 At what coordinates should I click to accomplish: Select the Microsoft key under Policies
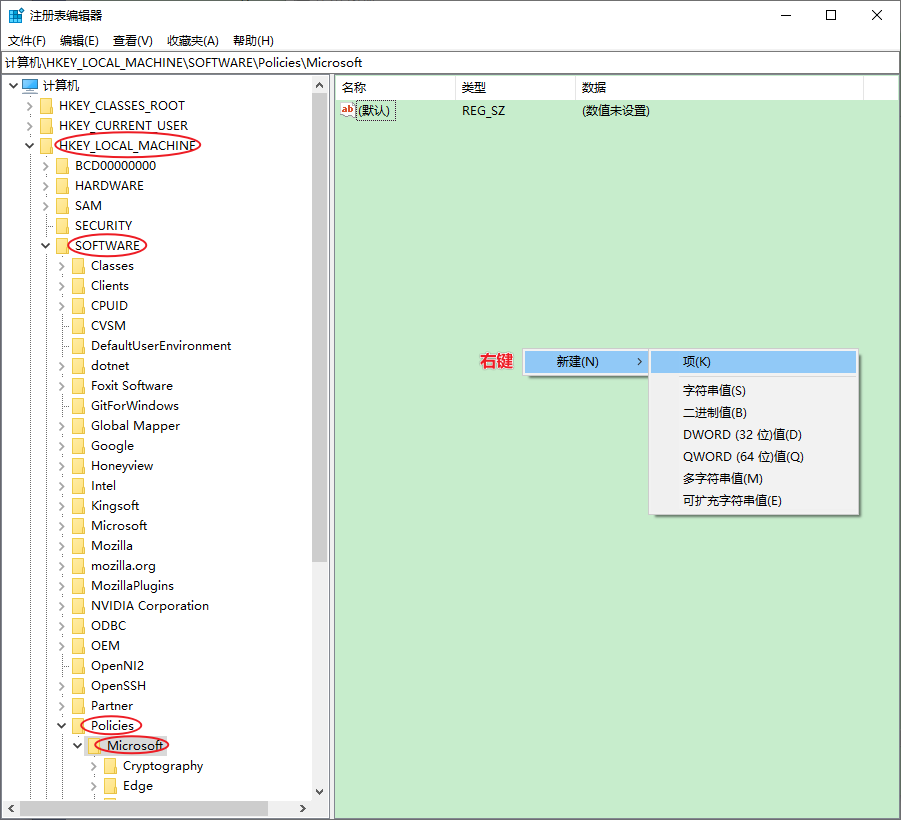135,746
